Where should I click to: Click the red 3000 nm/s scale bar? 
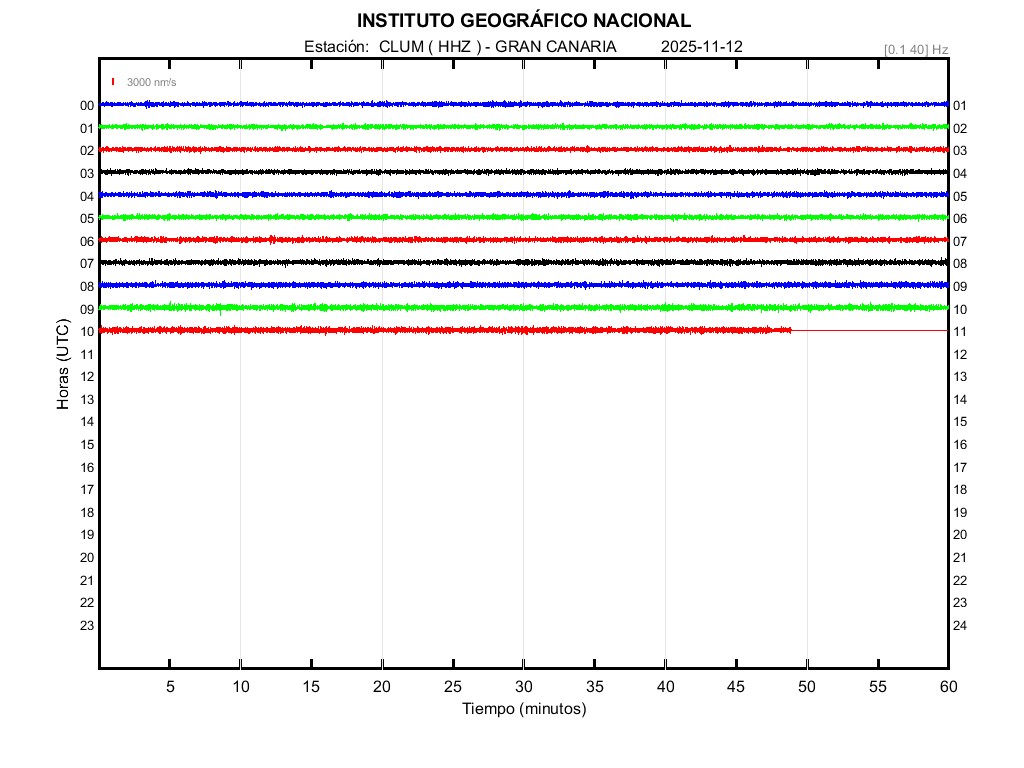coord(113,82)
